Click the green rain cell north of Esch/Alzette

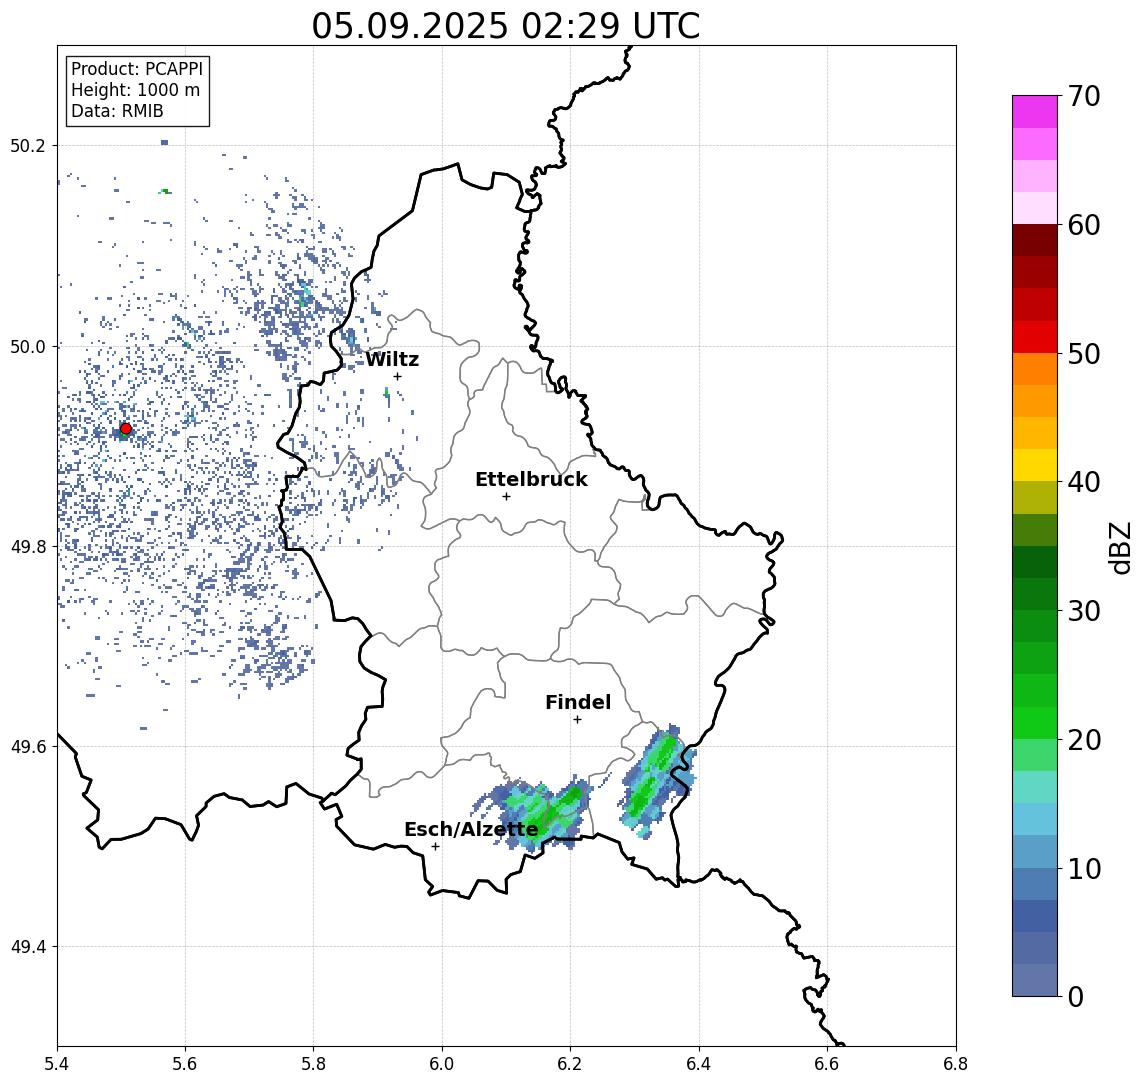(x=540, y=812)
